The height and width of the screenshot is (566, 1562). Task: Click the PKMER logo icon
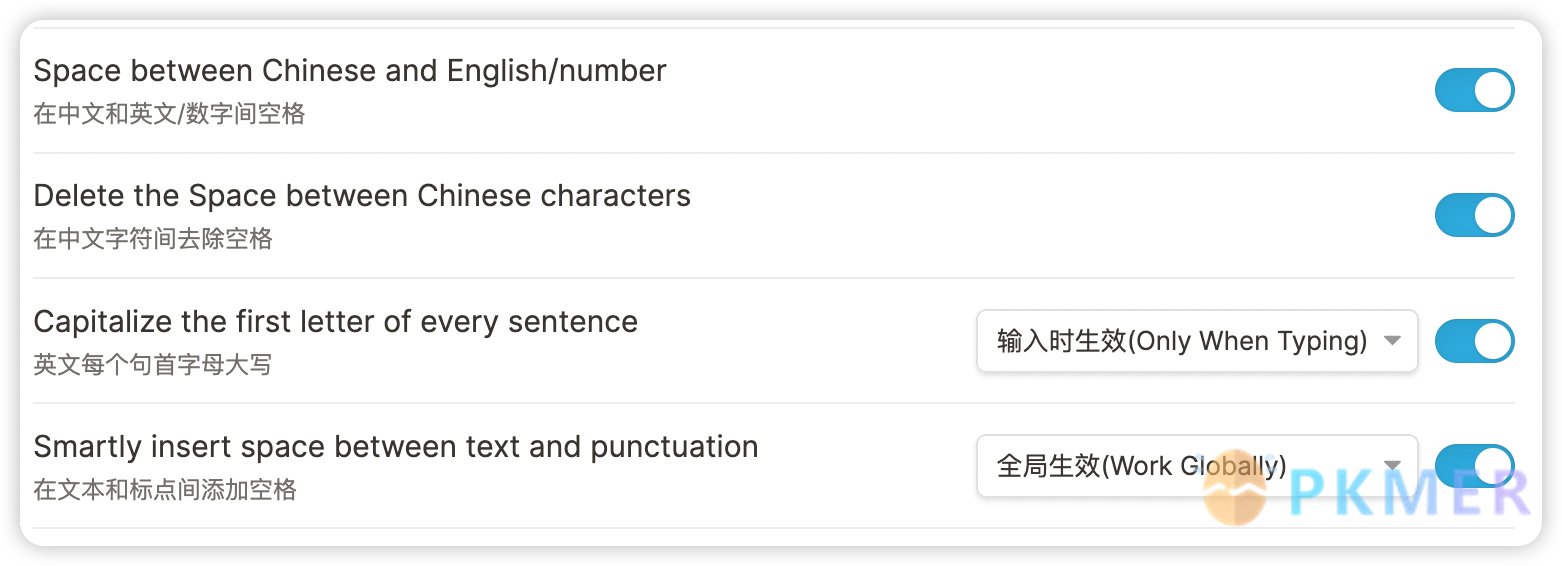pos(1235,489)
